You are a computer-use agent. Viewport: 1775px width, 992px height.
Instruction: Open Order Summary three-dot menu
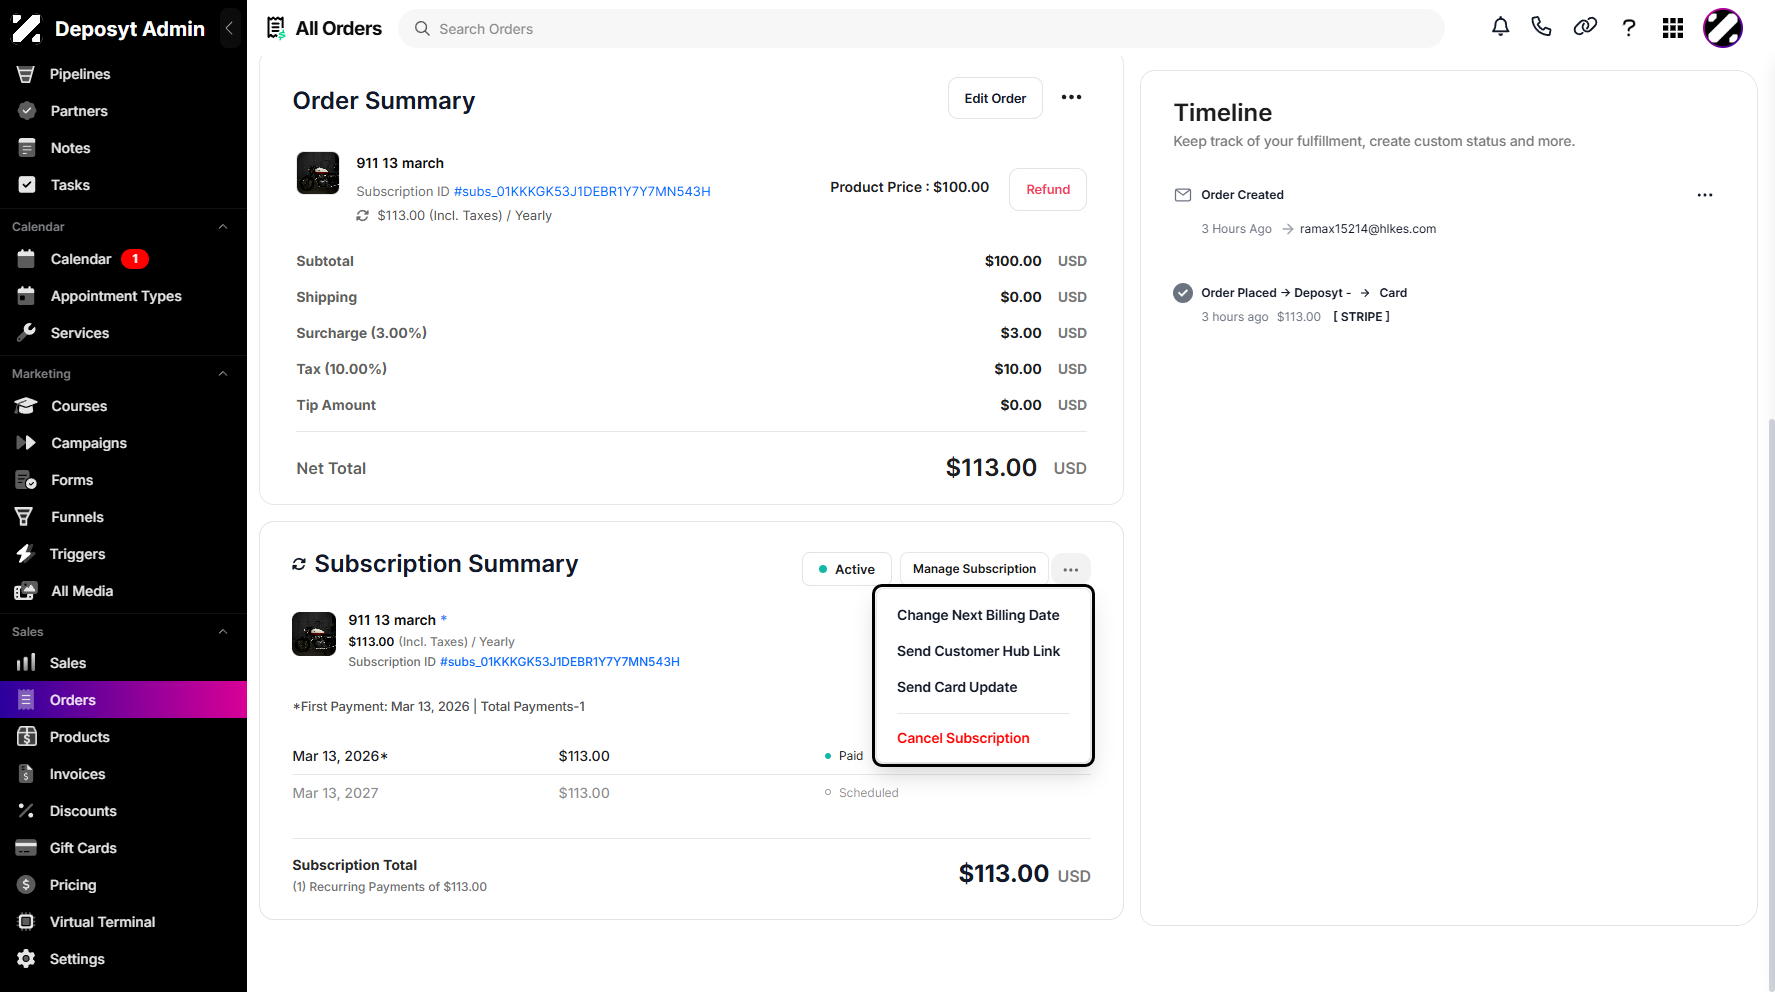pyautogui.click(x=1071, y=97)
